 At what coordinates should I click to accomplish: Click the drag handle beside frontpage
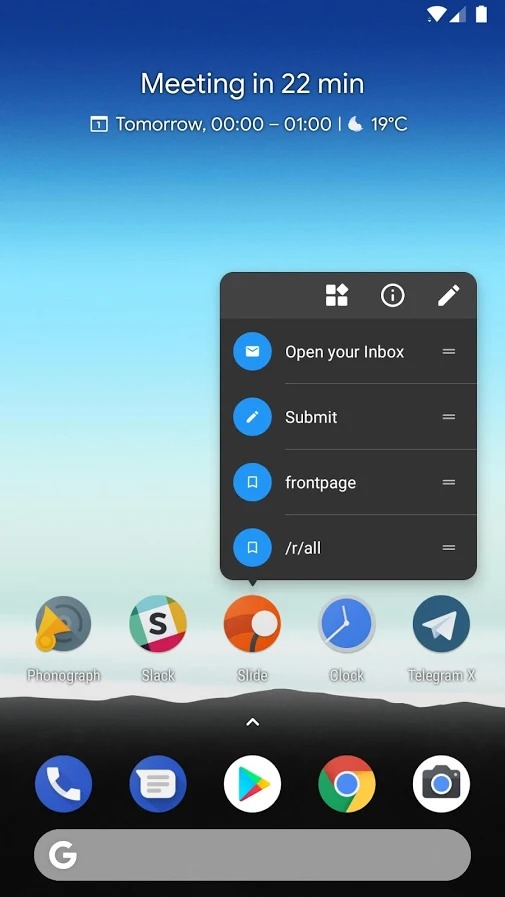pyautogui.click(x=449, y=482)
